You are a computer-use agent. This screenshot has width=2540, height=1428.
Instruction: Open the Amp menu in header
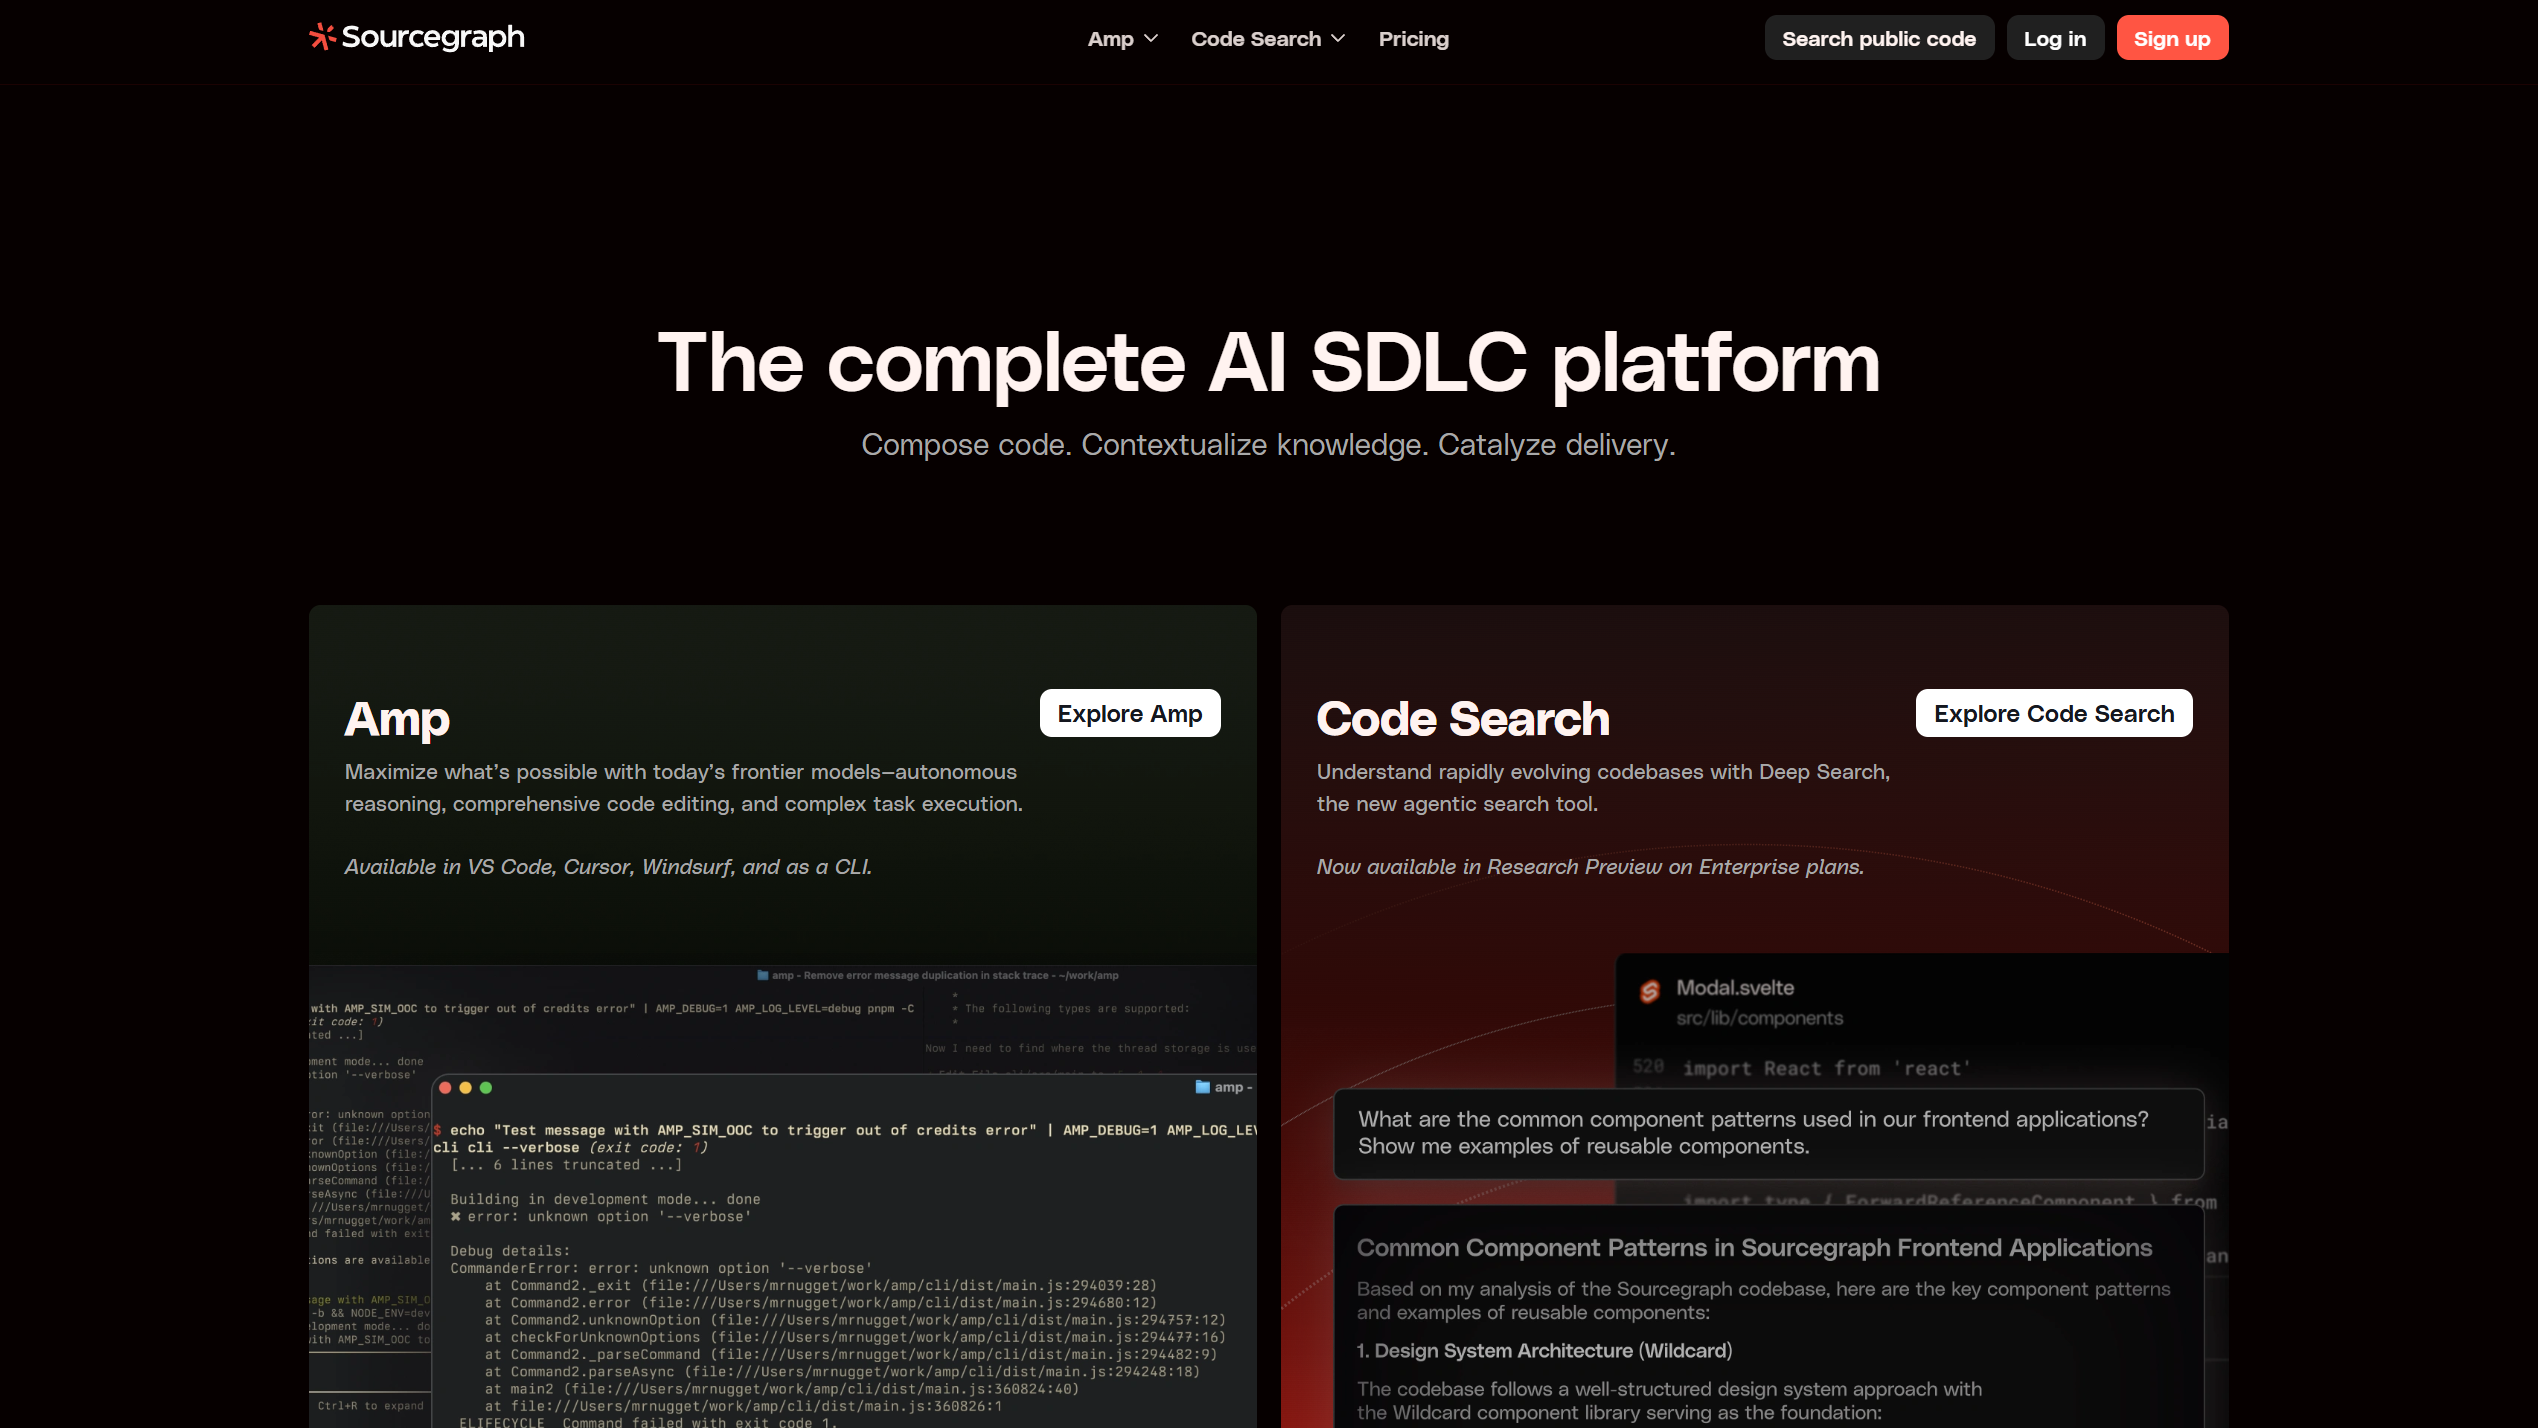coord(1122,38)
